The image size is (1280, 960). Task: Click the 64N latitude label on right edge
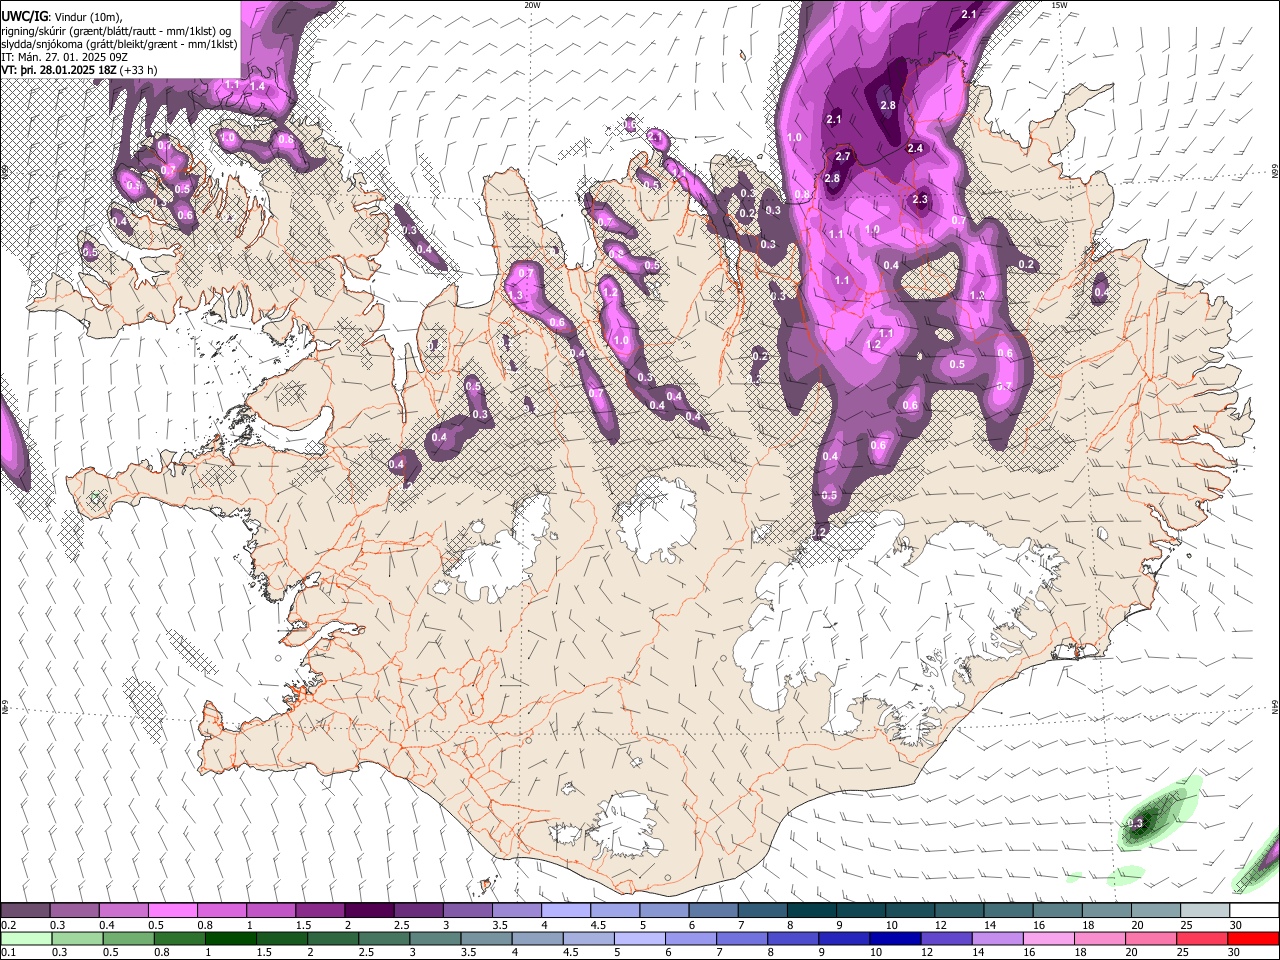[1275, 706]
